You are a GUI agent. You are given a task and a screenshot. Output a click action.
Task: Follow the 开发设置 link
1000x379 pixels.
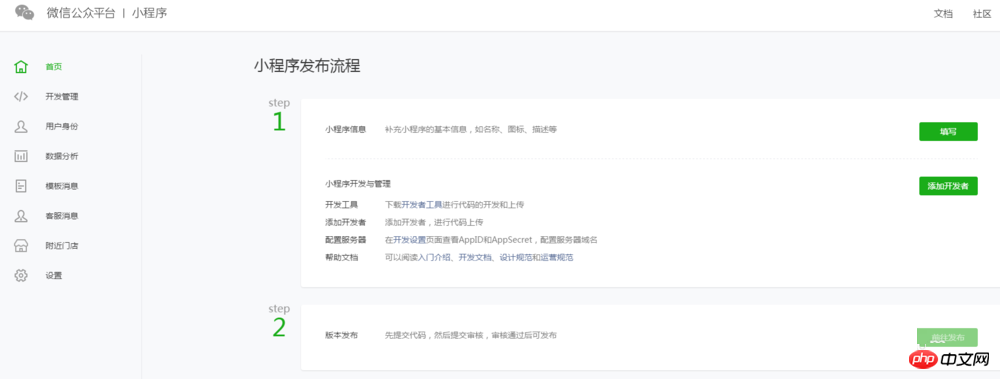pos(409,240)
